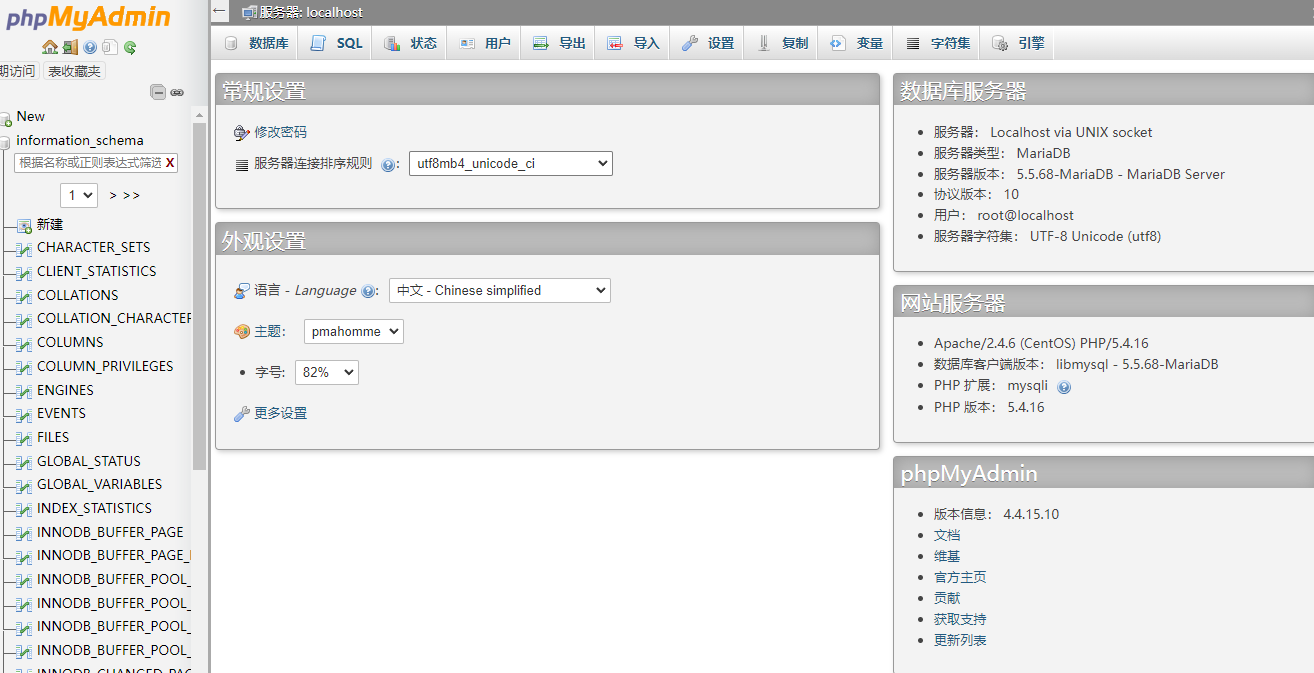
Task: Click the table icon next to GLOBAL_STATUS
Action: [24, 462]
